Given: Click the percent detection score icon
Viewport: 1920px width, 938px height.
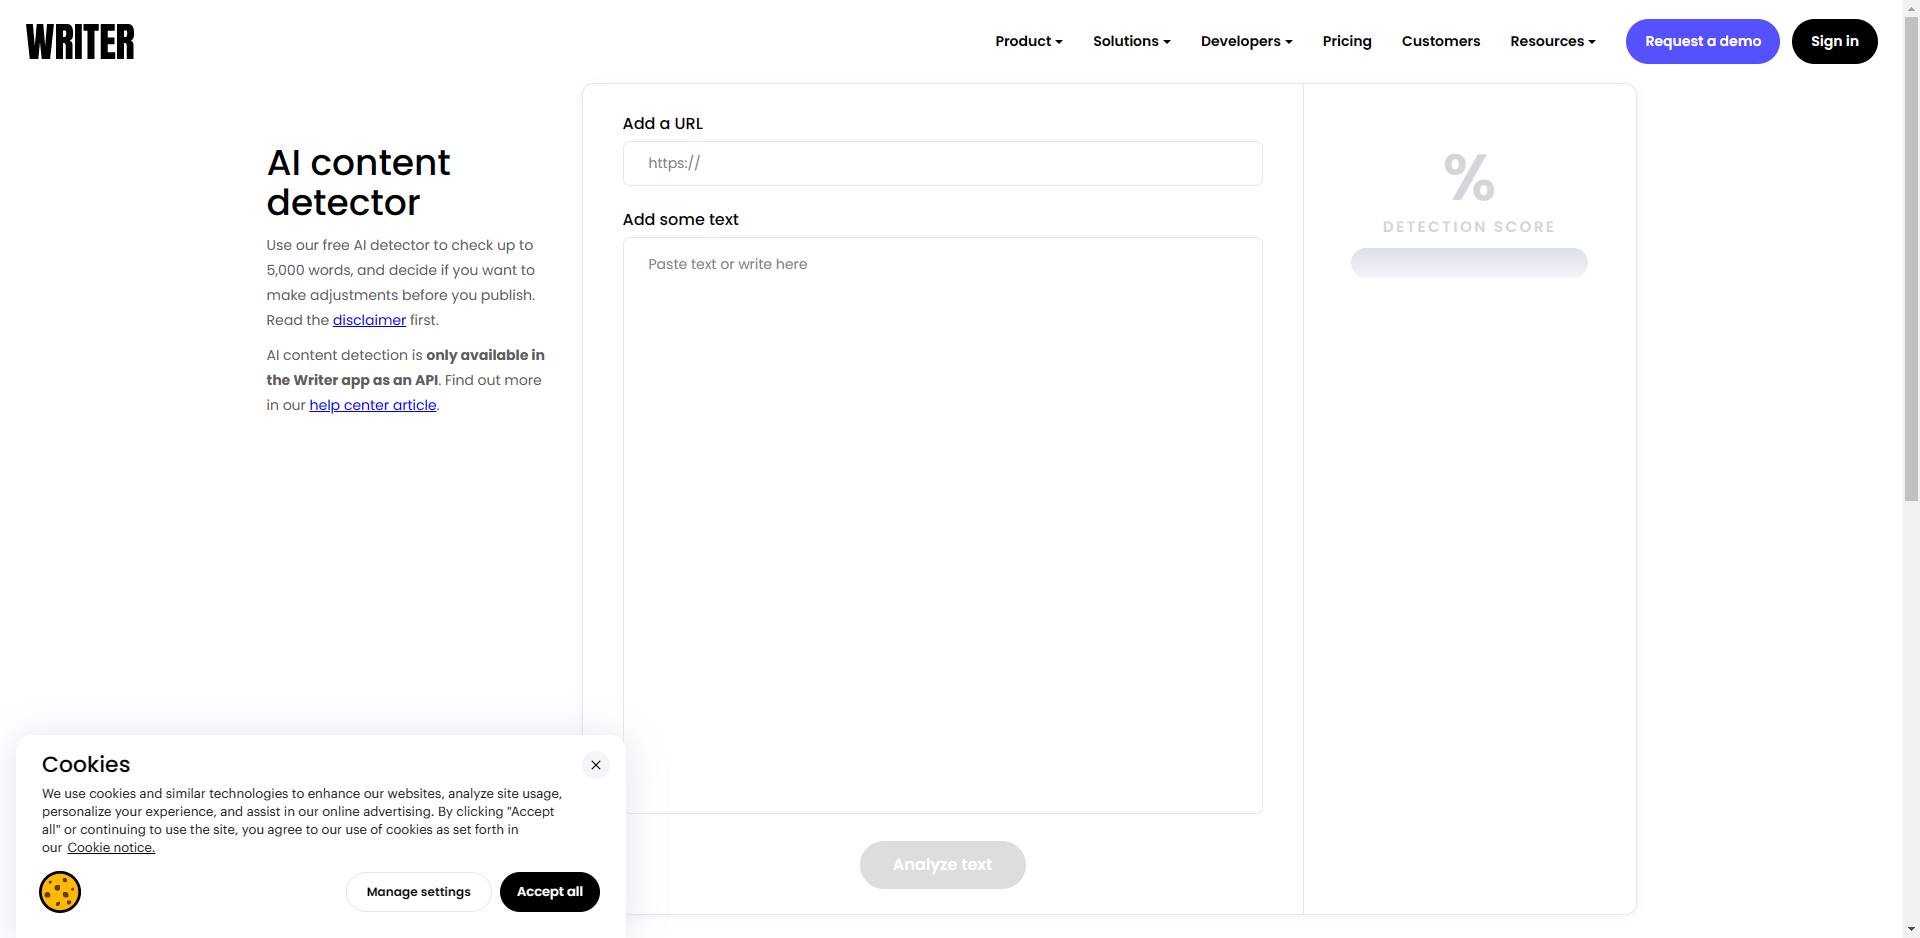Looking at the screenshot, I should pos(1468,177).
